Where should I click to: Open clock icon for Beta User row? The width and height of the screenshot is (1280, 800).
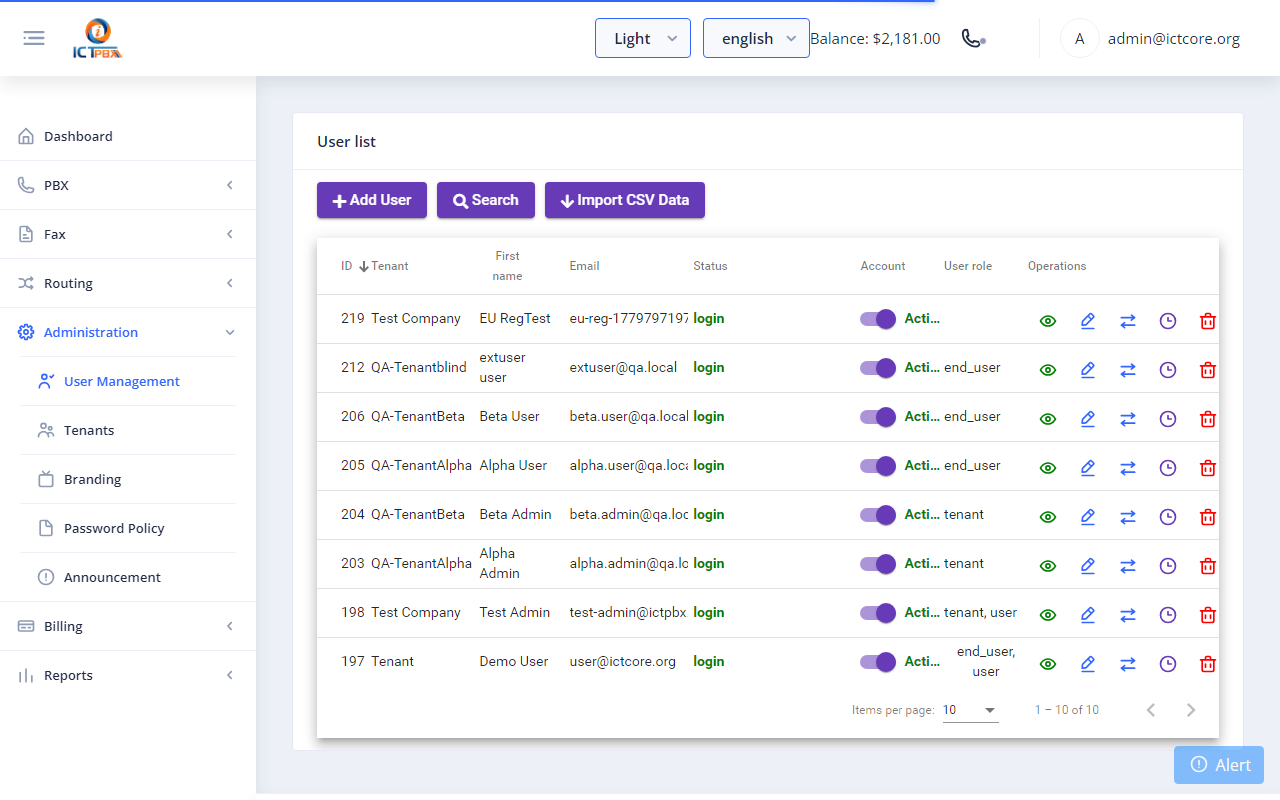point(1168,419)
